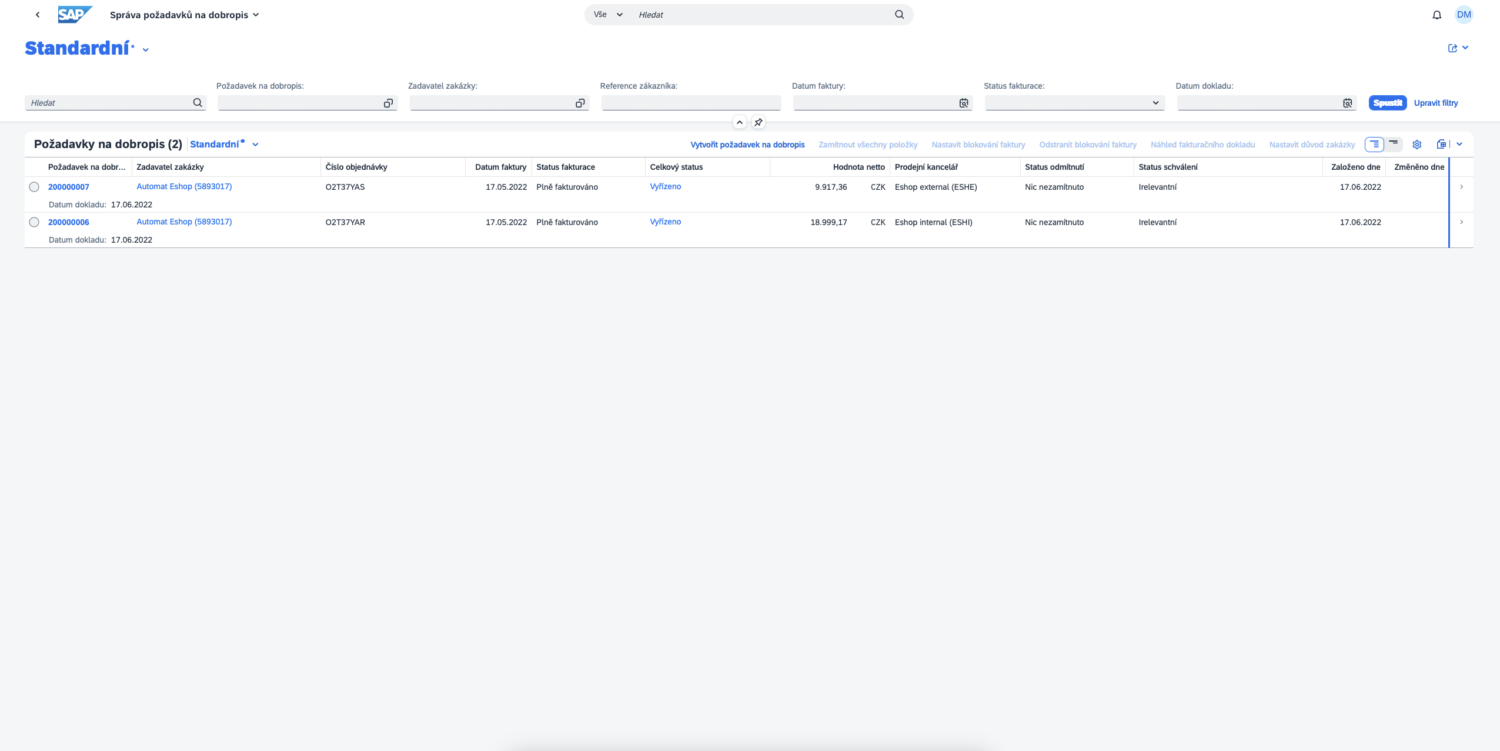Expand the Status fakturace dropdown

pos(1156,103)
